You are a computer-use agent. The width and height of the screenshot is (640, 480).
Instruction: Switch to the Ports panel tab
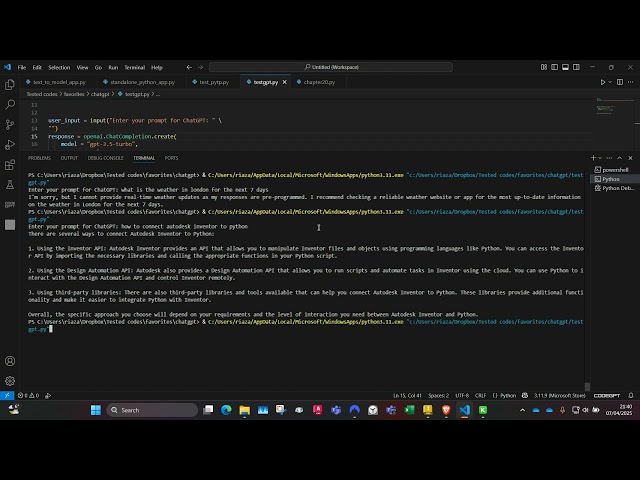[171, 158]
